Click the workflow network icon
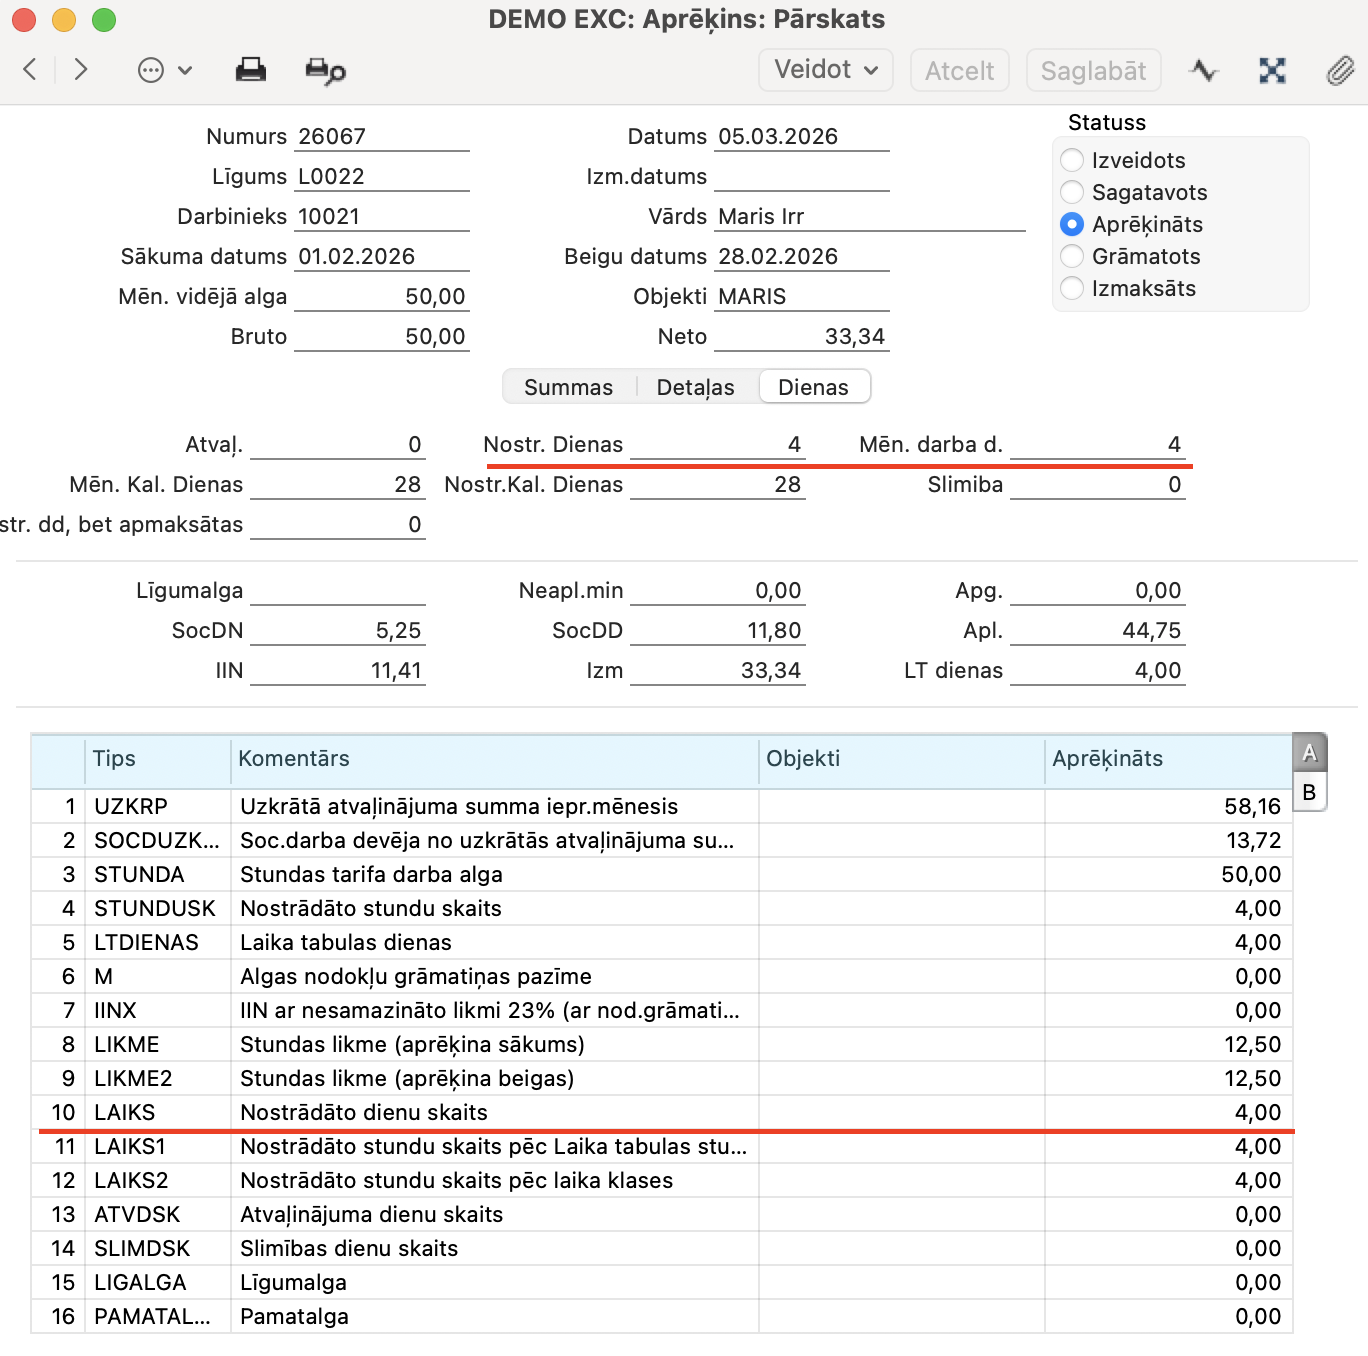Screen dimensions: 1368x1356 pos(1272,70)
